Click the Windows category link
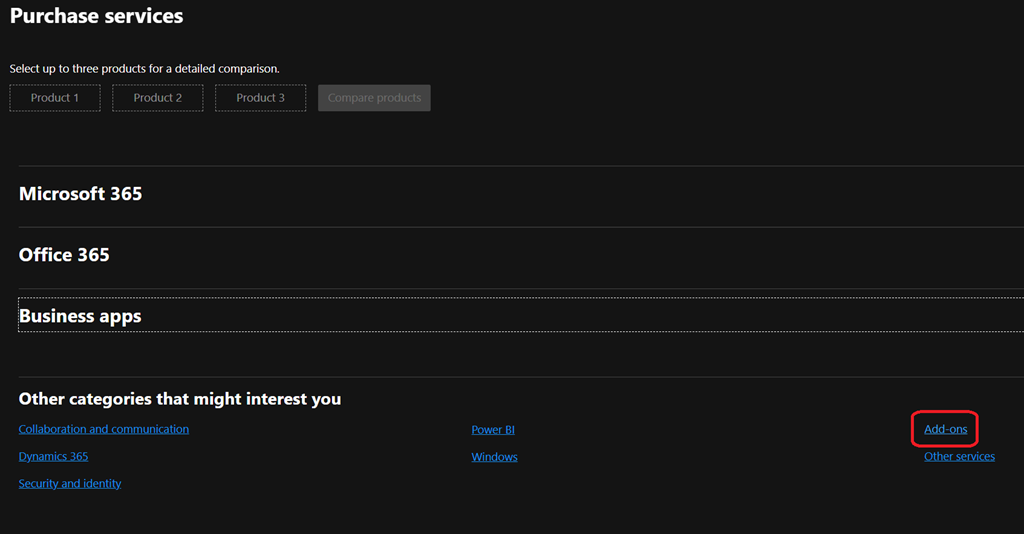Image resolution: width=1024 pixels, height=534 pixels. 494,457
